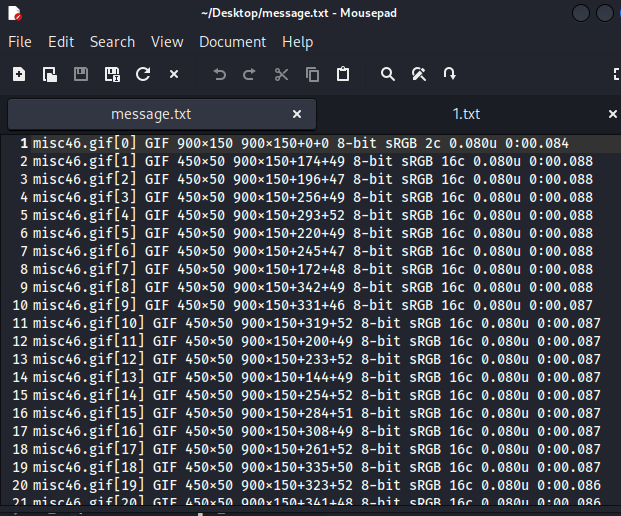Close the message.txt tab

297,114
